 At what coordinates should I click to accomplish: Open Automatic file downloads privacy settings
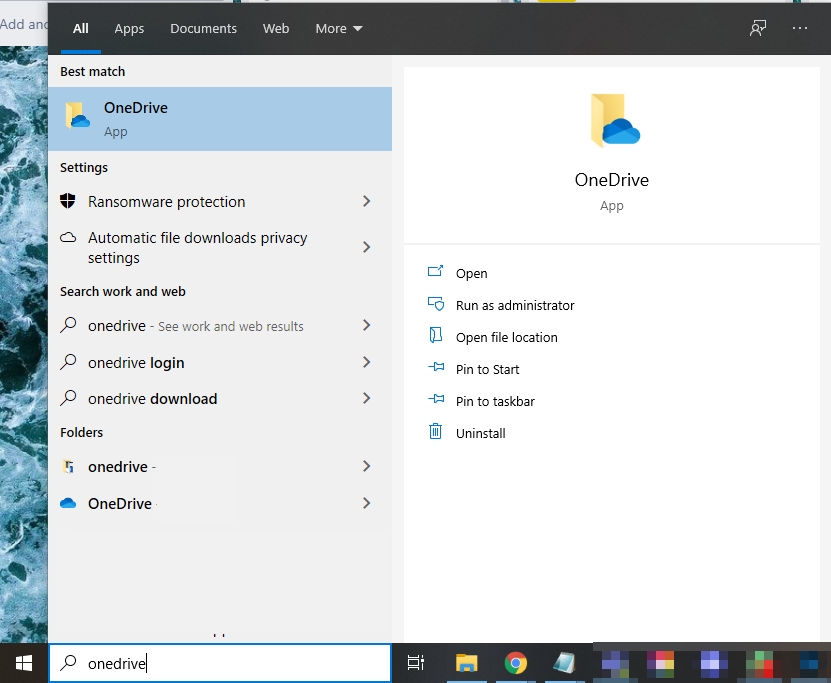(x=220, y=247)
